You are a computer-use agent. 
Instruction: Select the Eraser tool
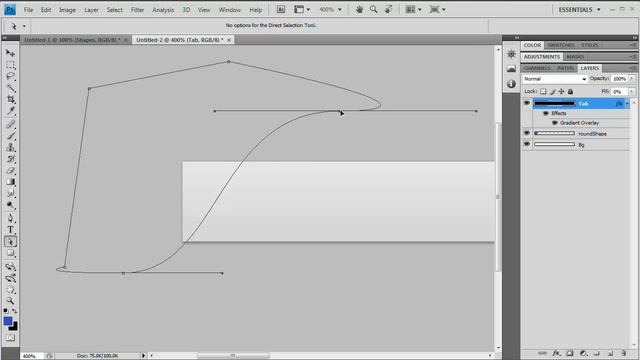(x=10, y=170)
